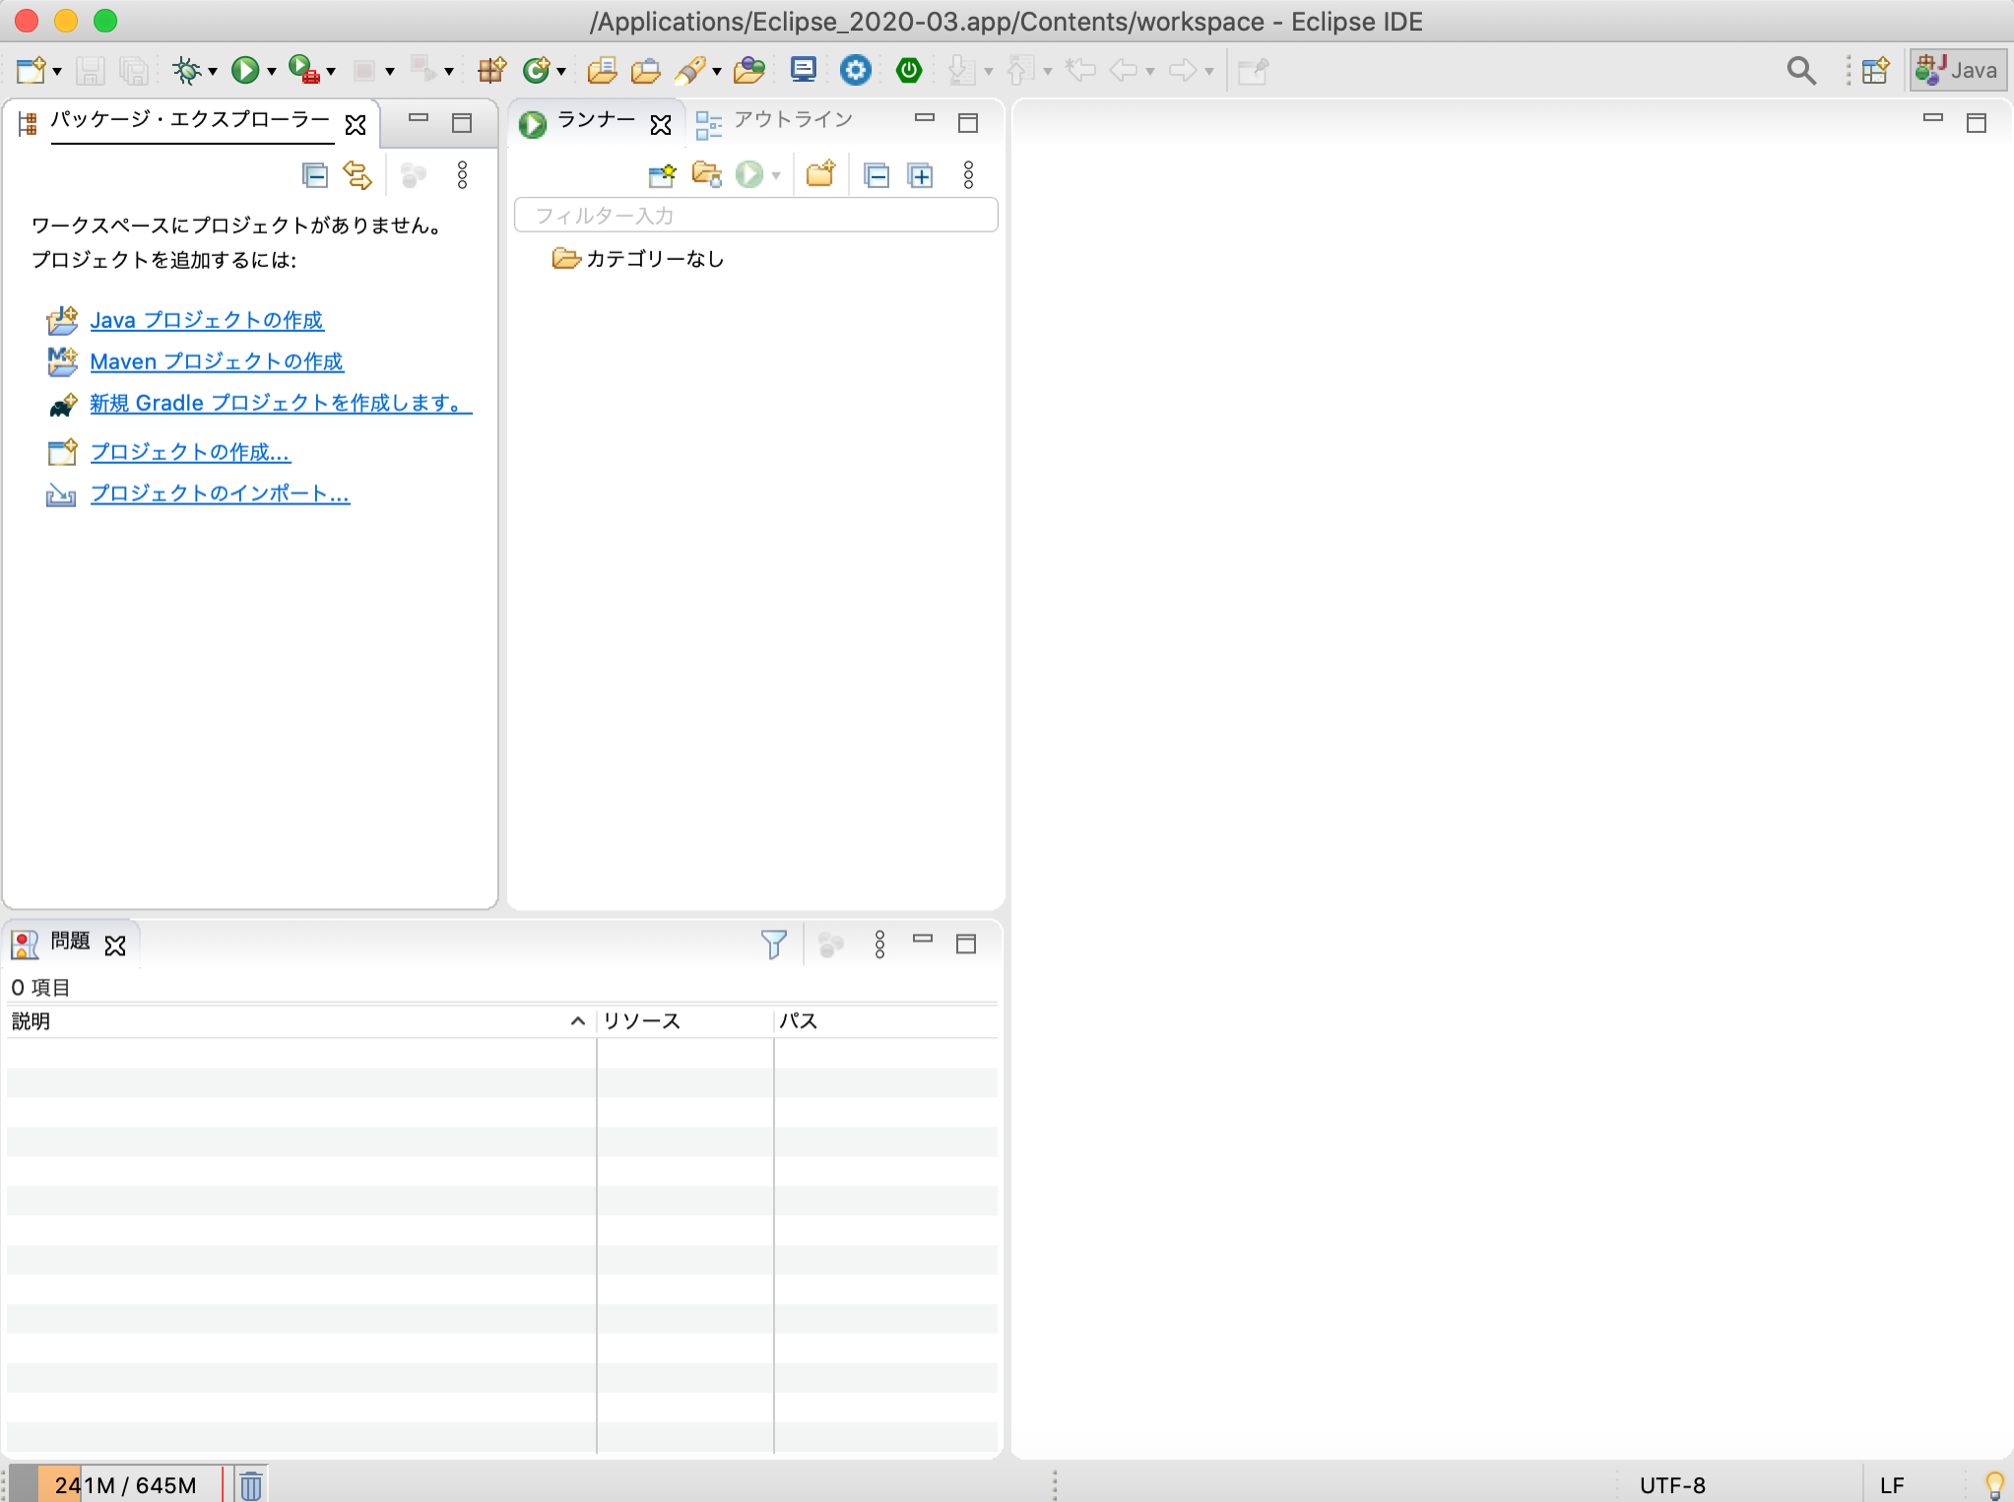Run garbage collector trash icon

click(x=252, y=1485)
